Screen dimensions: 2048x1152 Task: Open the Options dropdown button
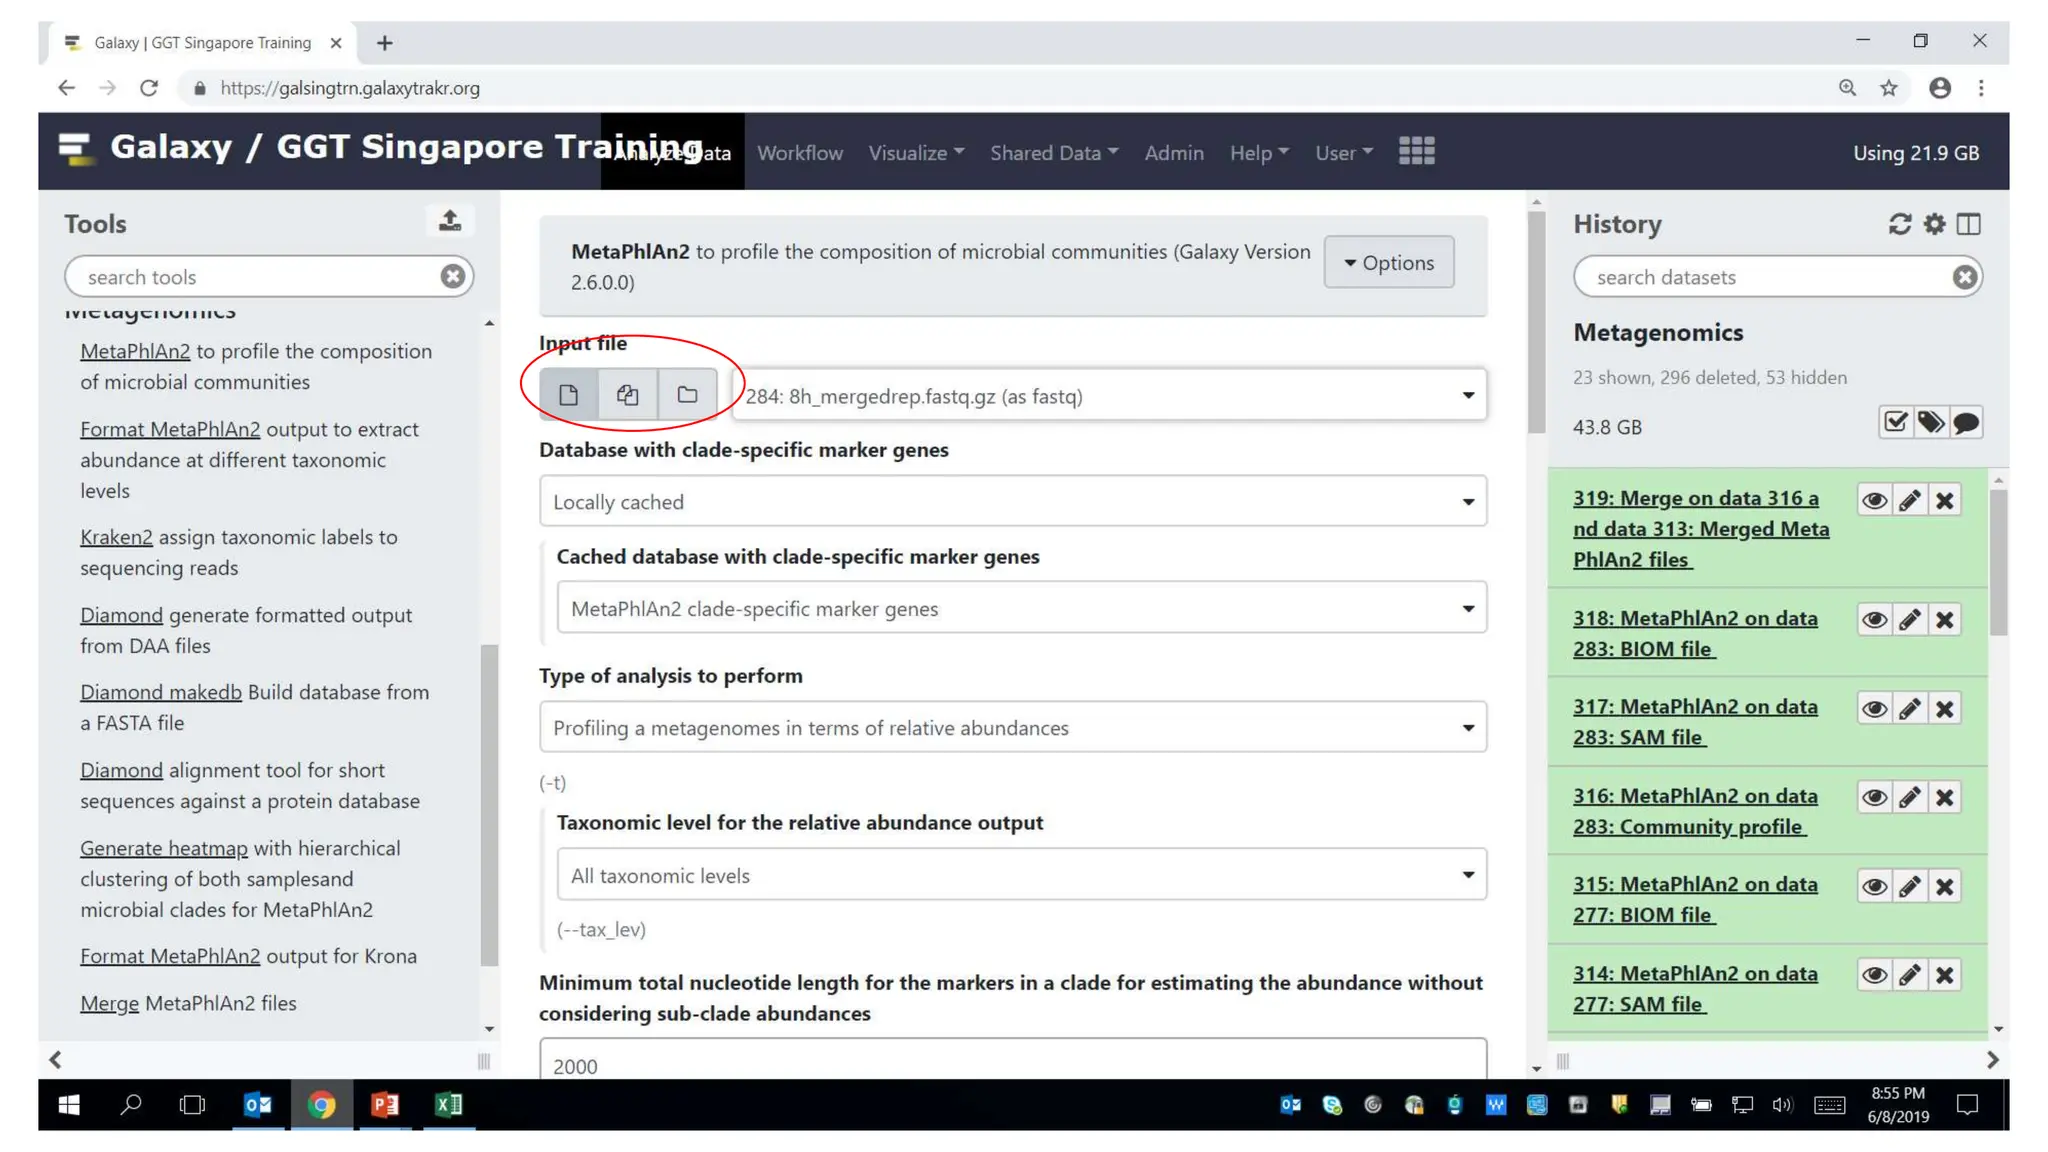pos(1388,263)
